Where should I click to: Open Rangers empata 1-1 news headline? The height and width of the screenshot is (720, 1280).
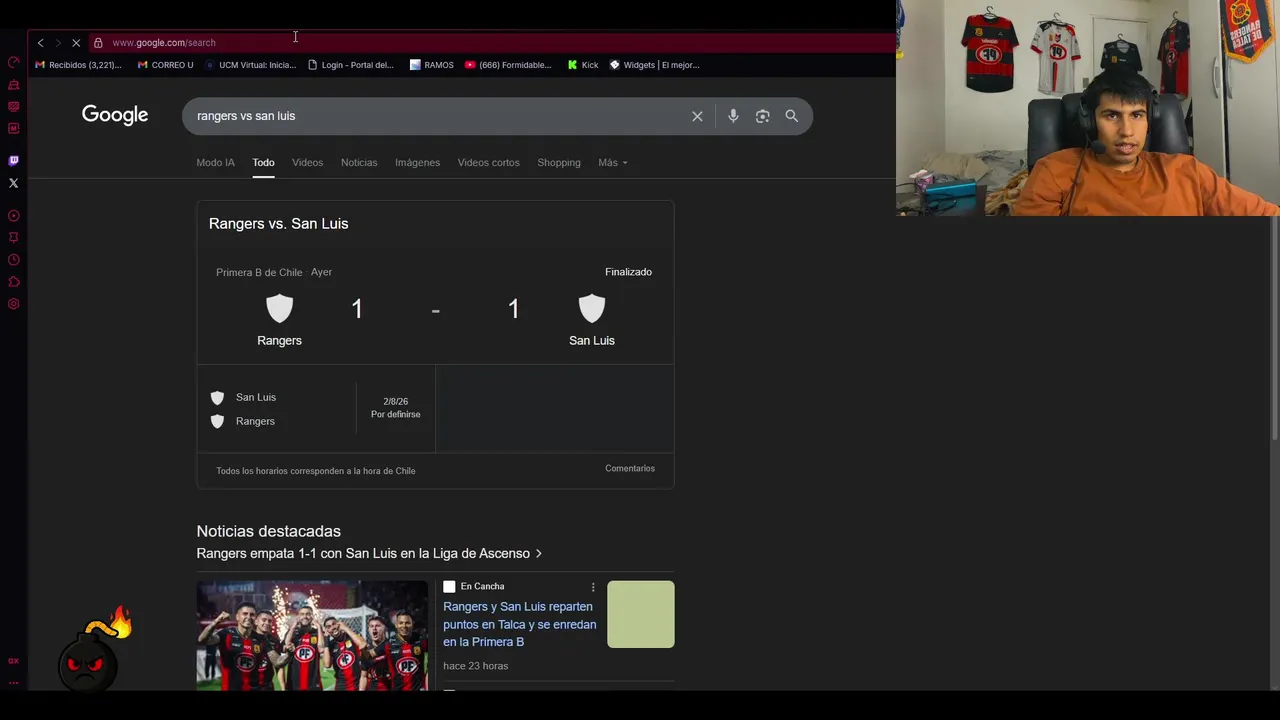click(x=369, y=553)
